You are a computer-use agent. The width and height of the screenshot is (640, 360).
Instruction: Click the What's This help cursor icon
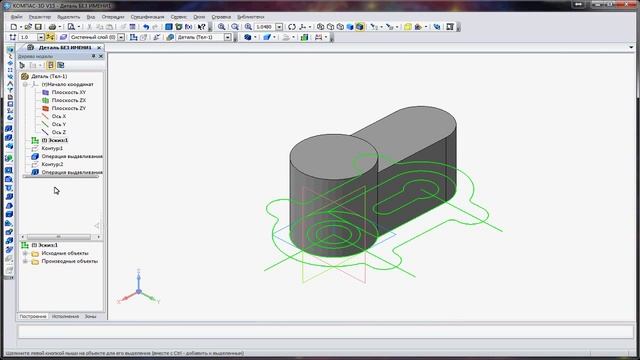coord(202,27)
